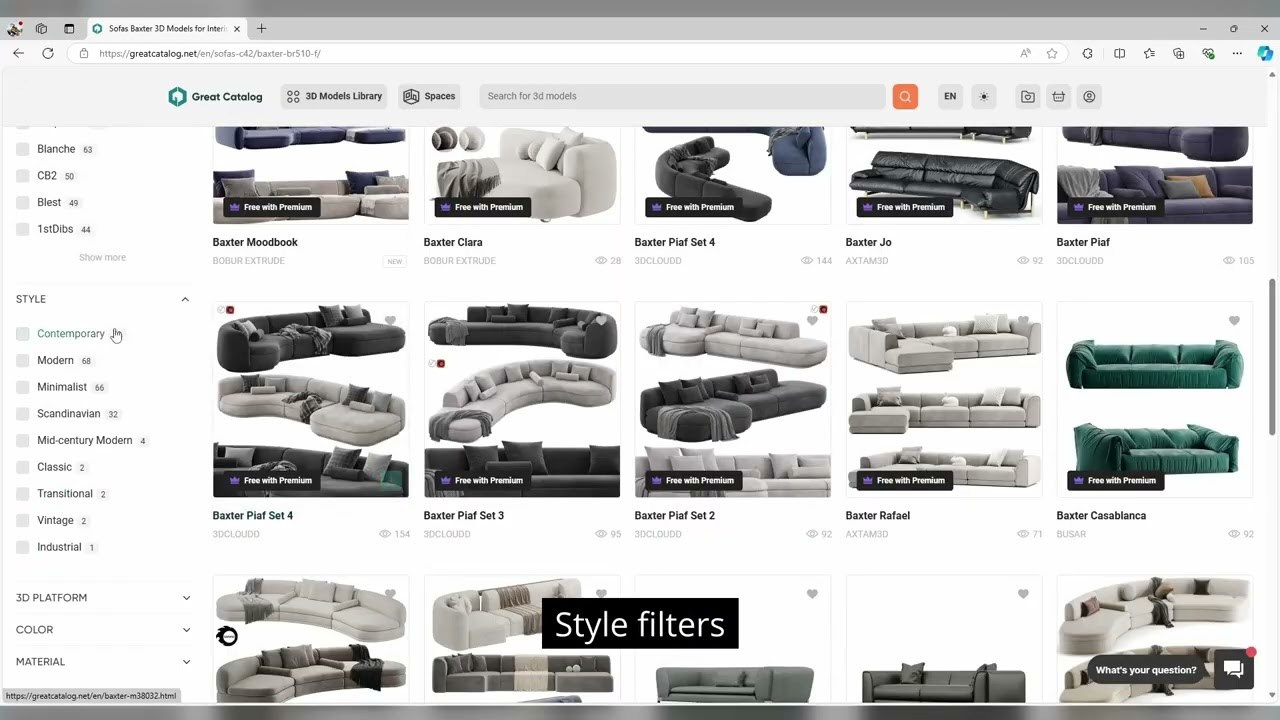Open the EN language dropdown

pos(950,96)
